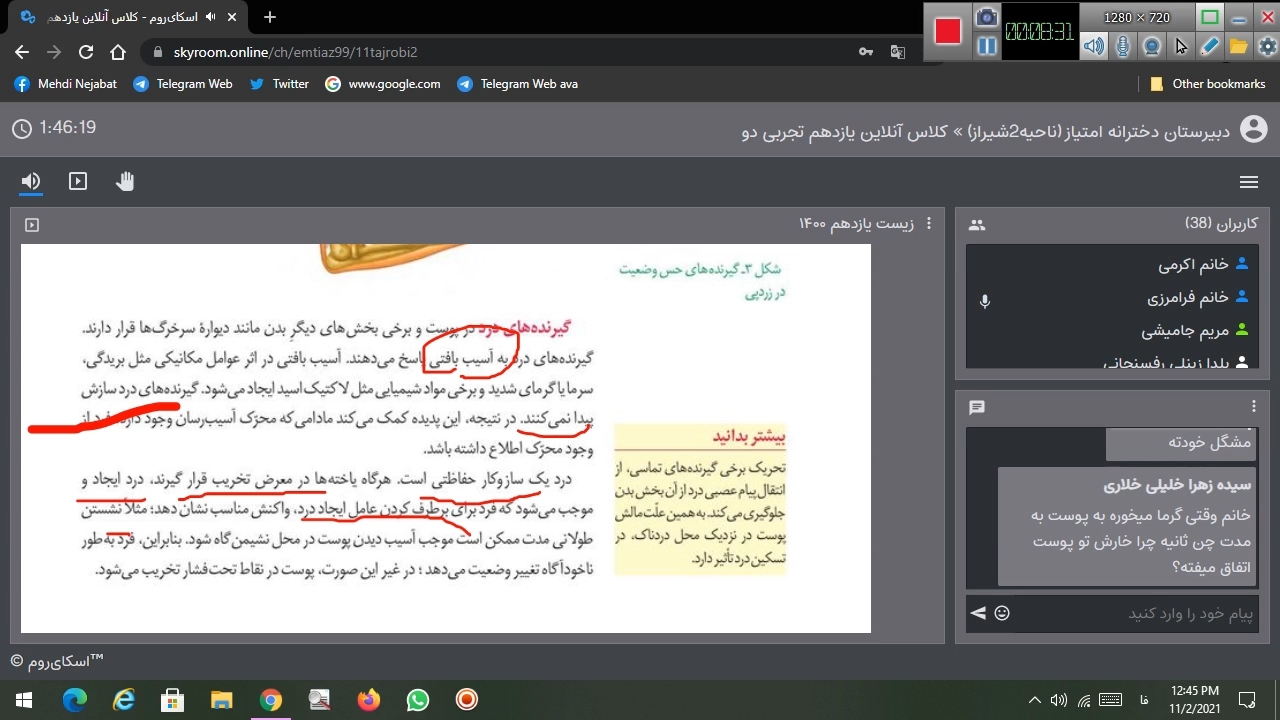Take a screenshot with recorder camera icon
Image resolution: width=1280 pixels, height=720 pixels.
point(987,17)
